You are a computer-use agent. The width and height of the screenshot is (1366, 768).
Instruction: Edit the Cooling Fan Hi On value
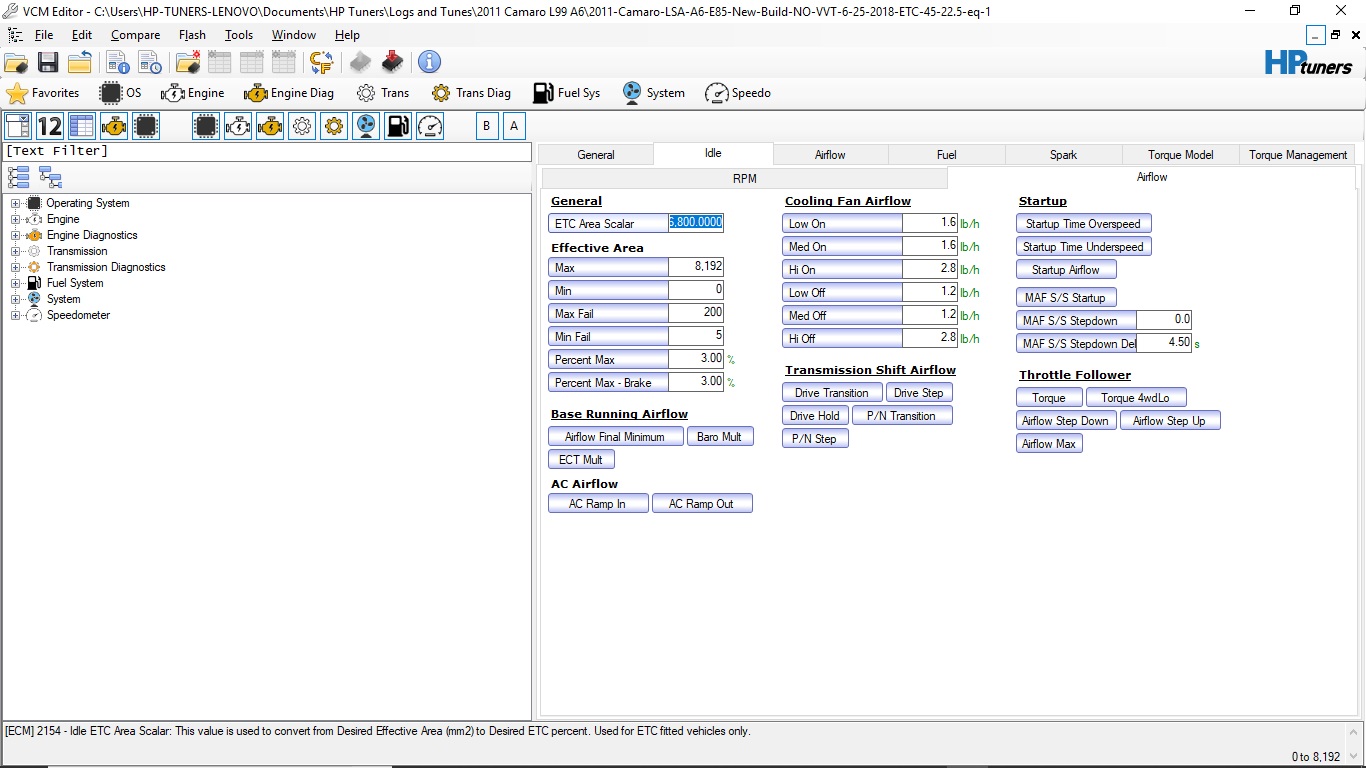click(x=929, y=269)
